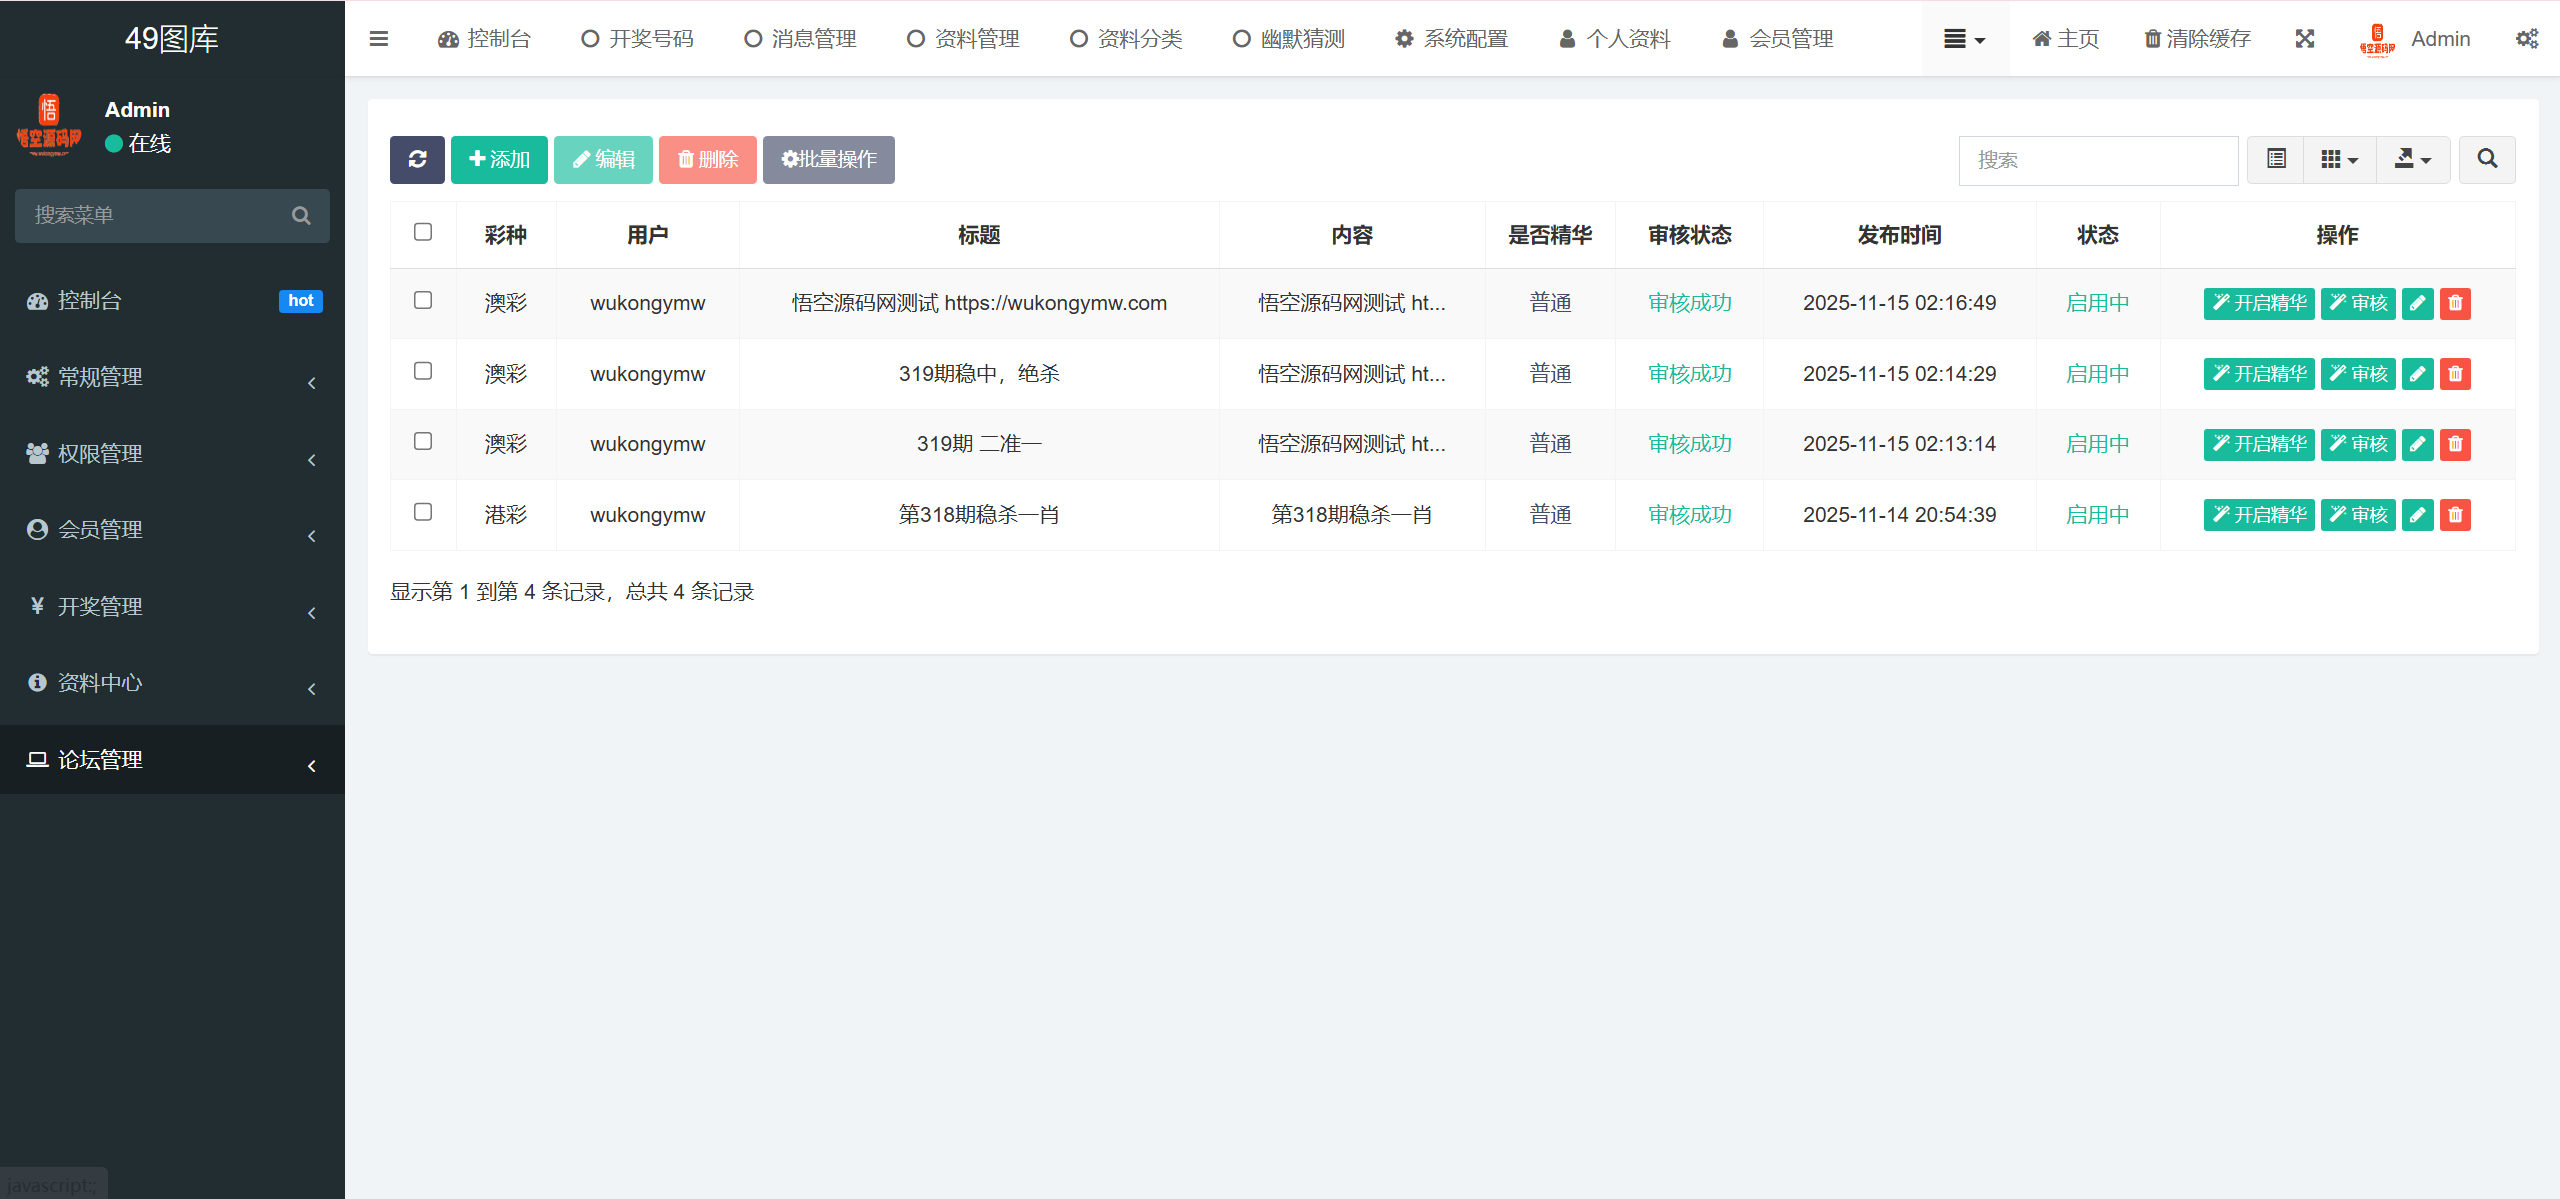Open the 系统配置 top tab
Viewport: 2560px width, 1199px height.
1451,39
